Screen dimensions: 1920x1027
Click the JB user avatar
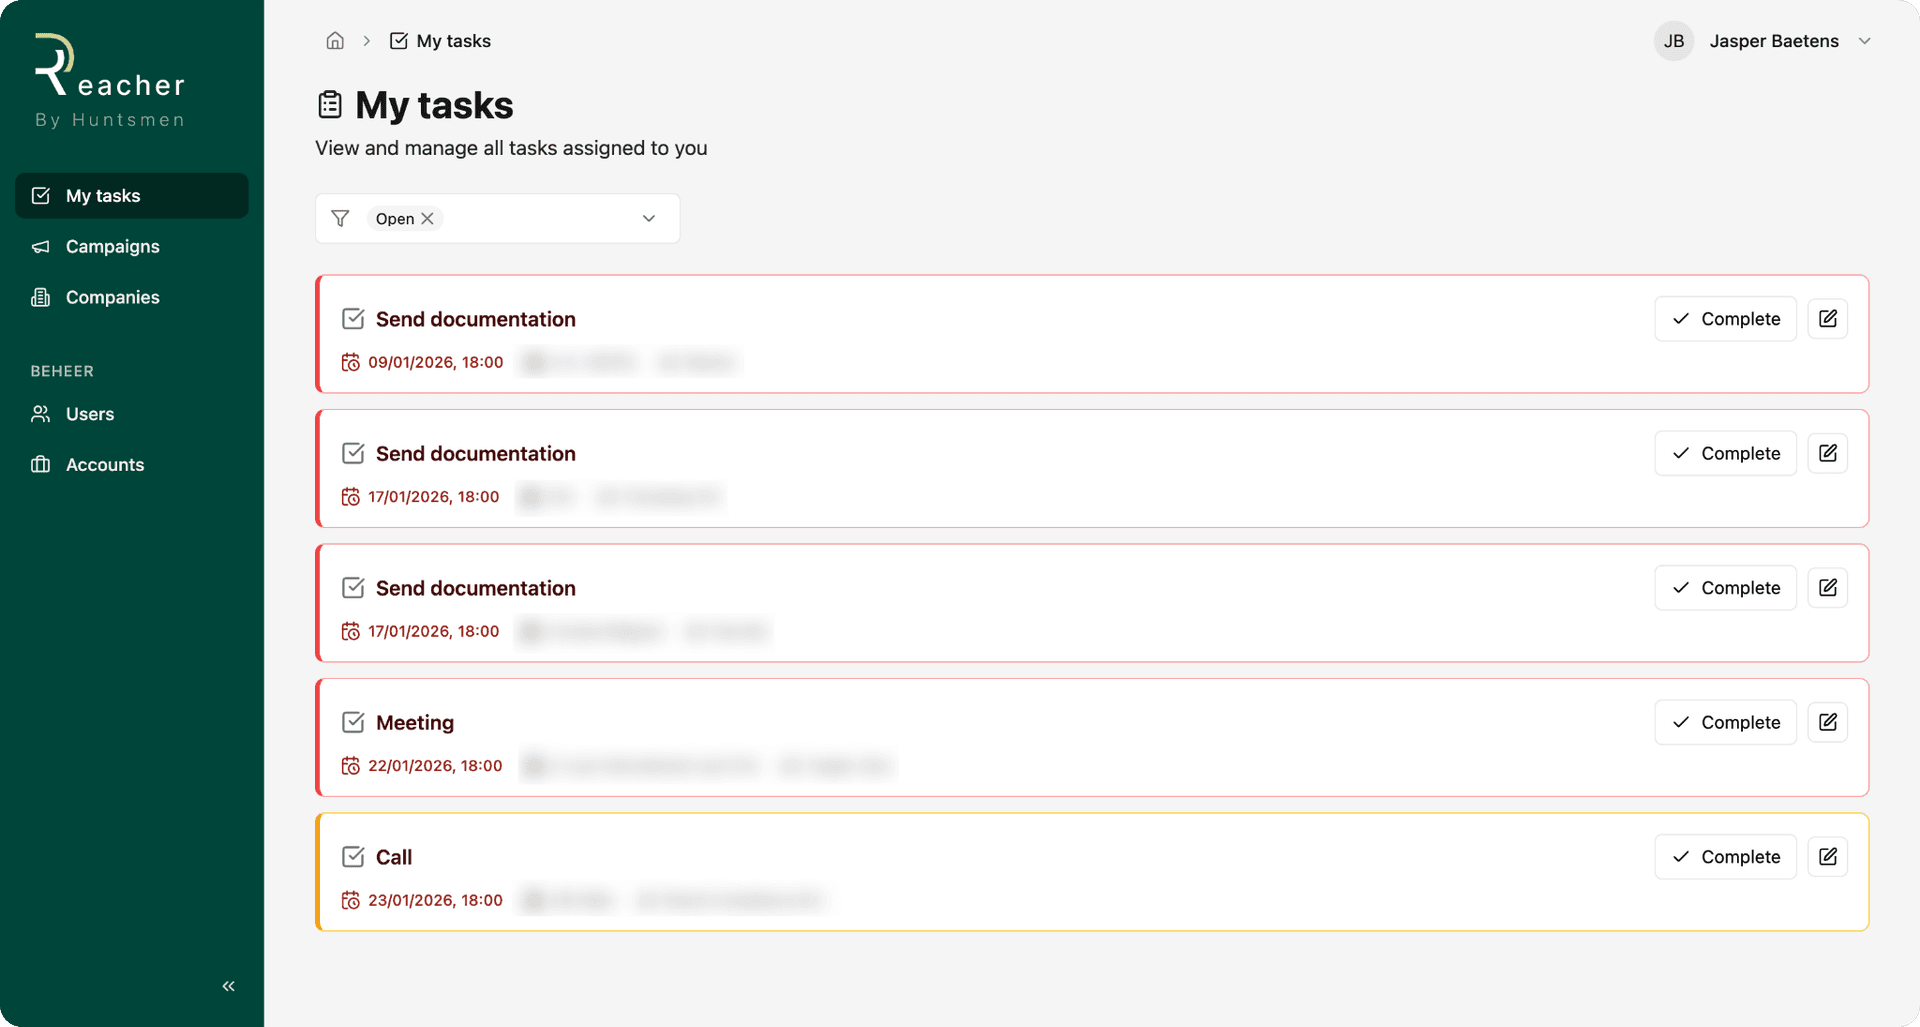[1673, 41]
